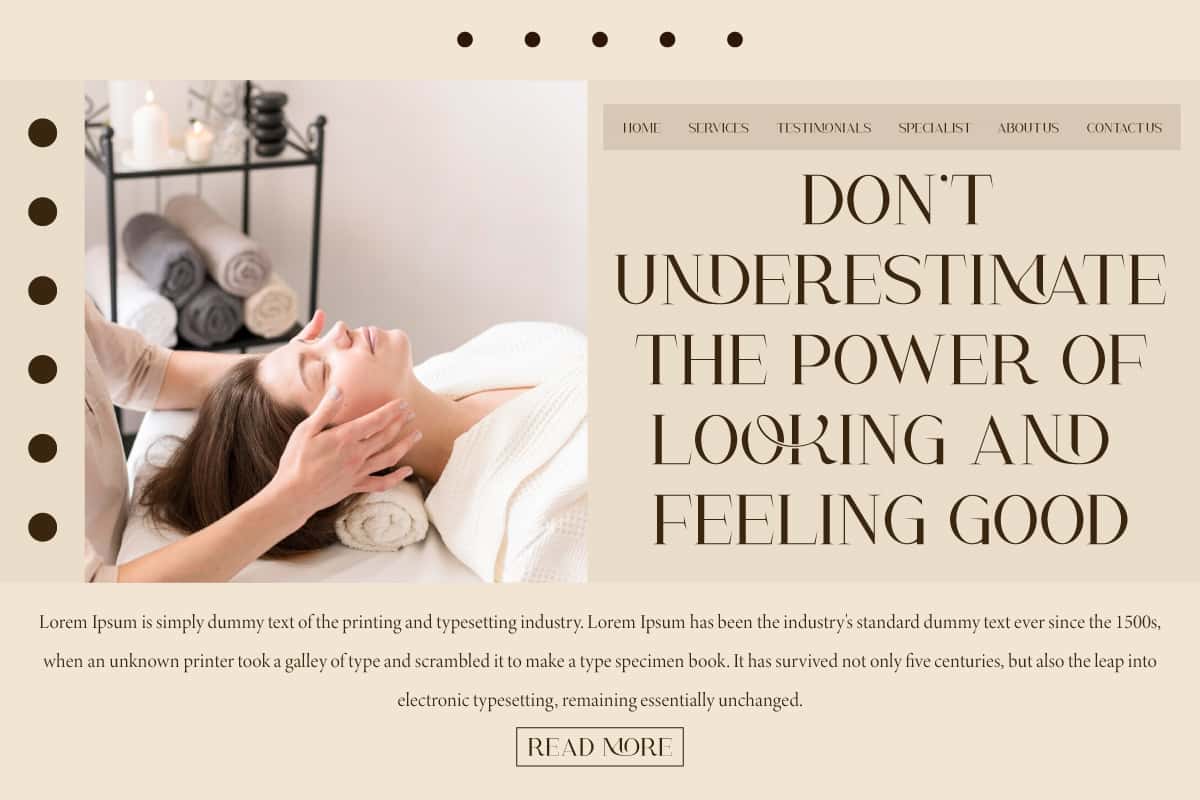
Task: Click the Read More button
Action: click(600, 747)
